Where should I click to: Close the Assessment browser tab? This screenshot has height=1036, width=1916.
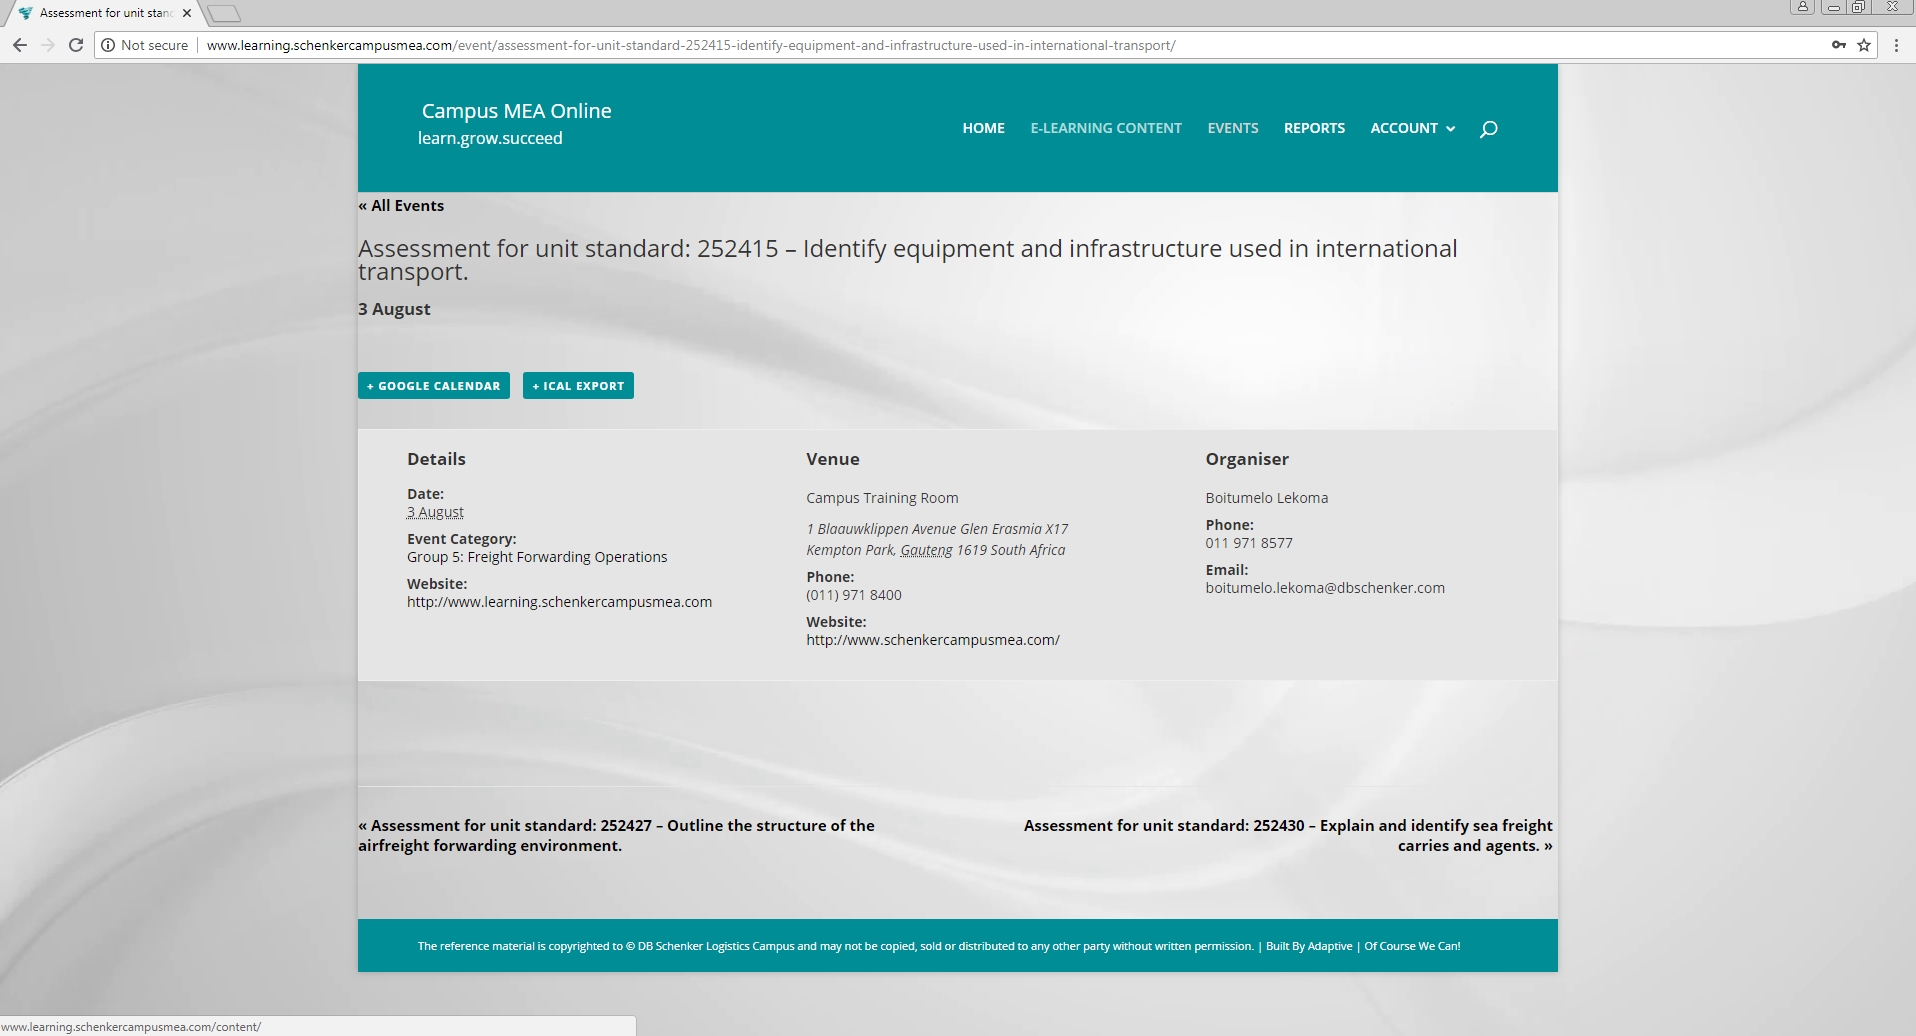187,13
